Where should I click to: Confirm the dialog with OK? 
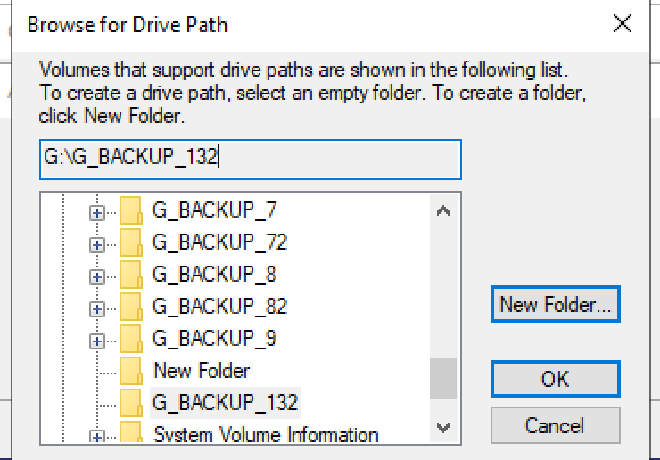click(x=555, y=379)
